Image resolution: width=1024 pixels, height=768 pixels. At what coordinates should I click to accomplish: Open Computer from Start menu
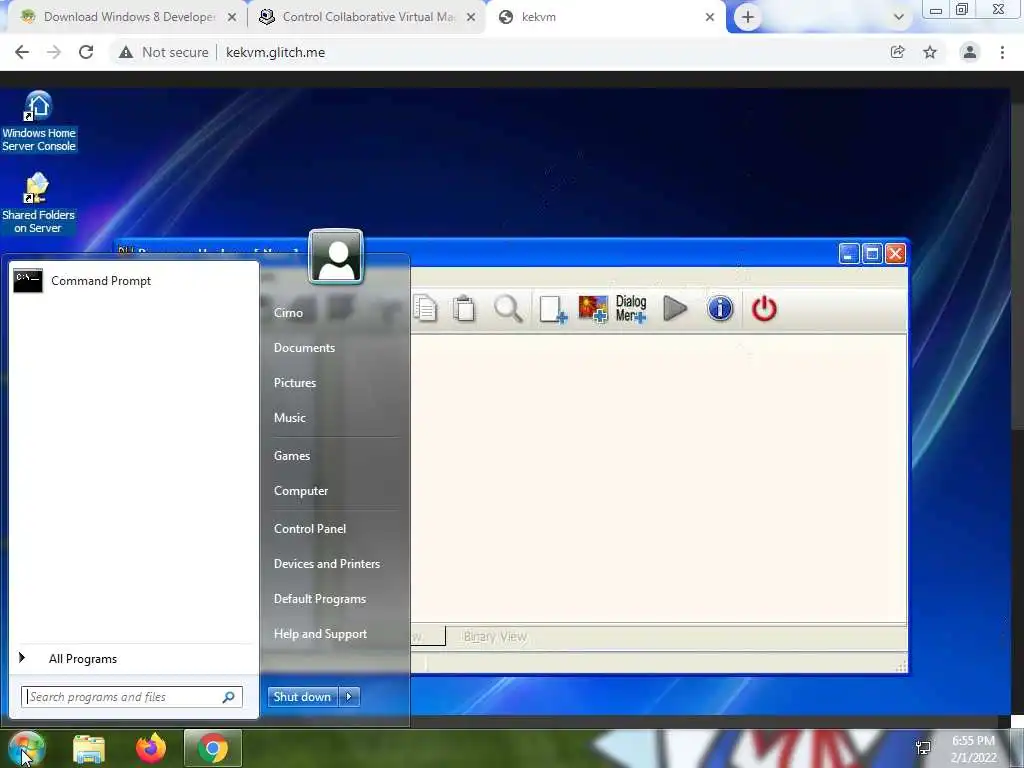pyautogui.click(x=301, y=491)
